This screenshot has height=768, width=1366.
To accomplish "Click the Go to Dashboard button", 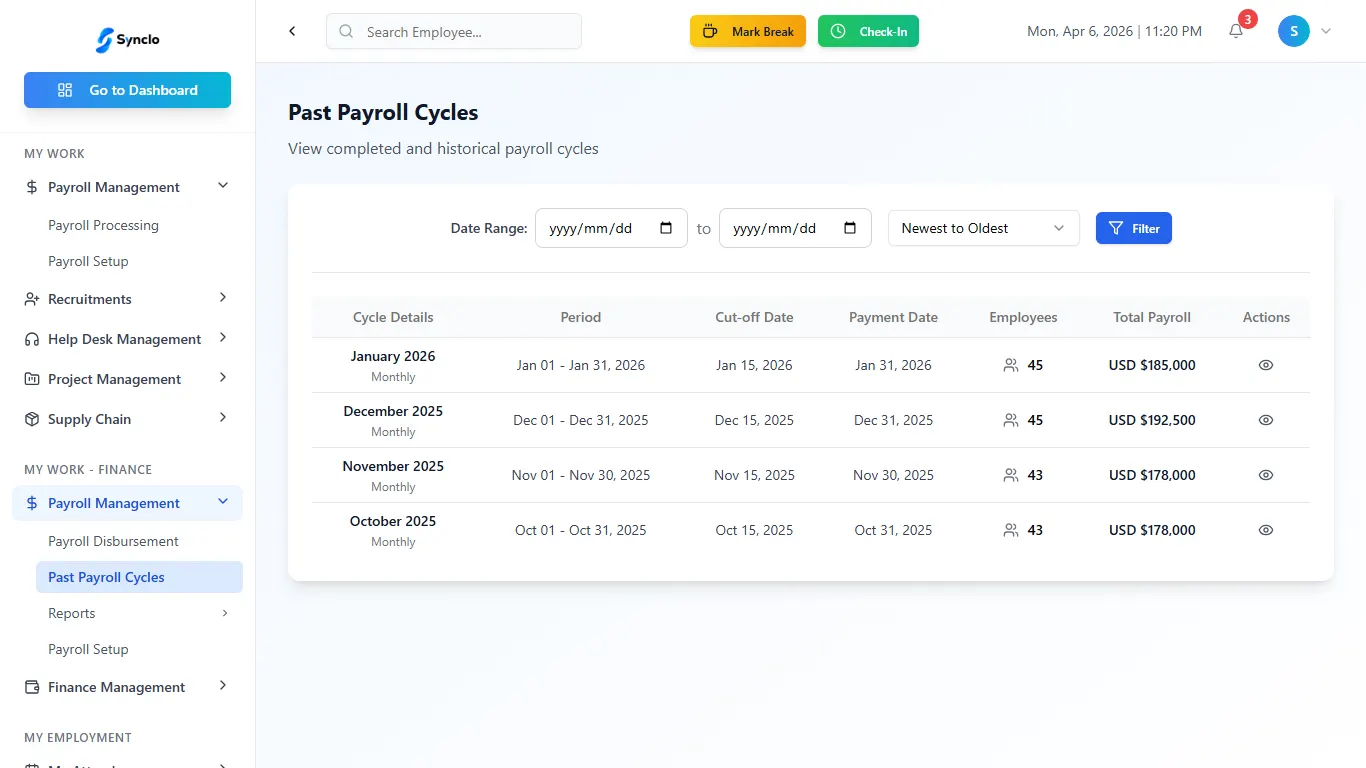I will pos(127,90).
